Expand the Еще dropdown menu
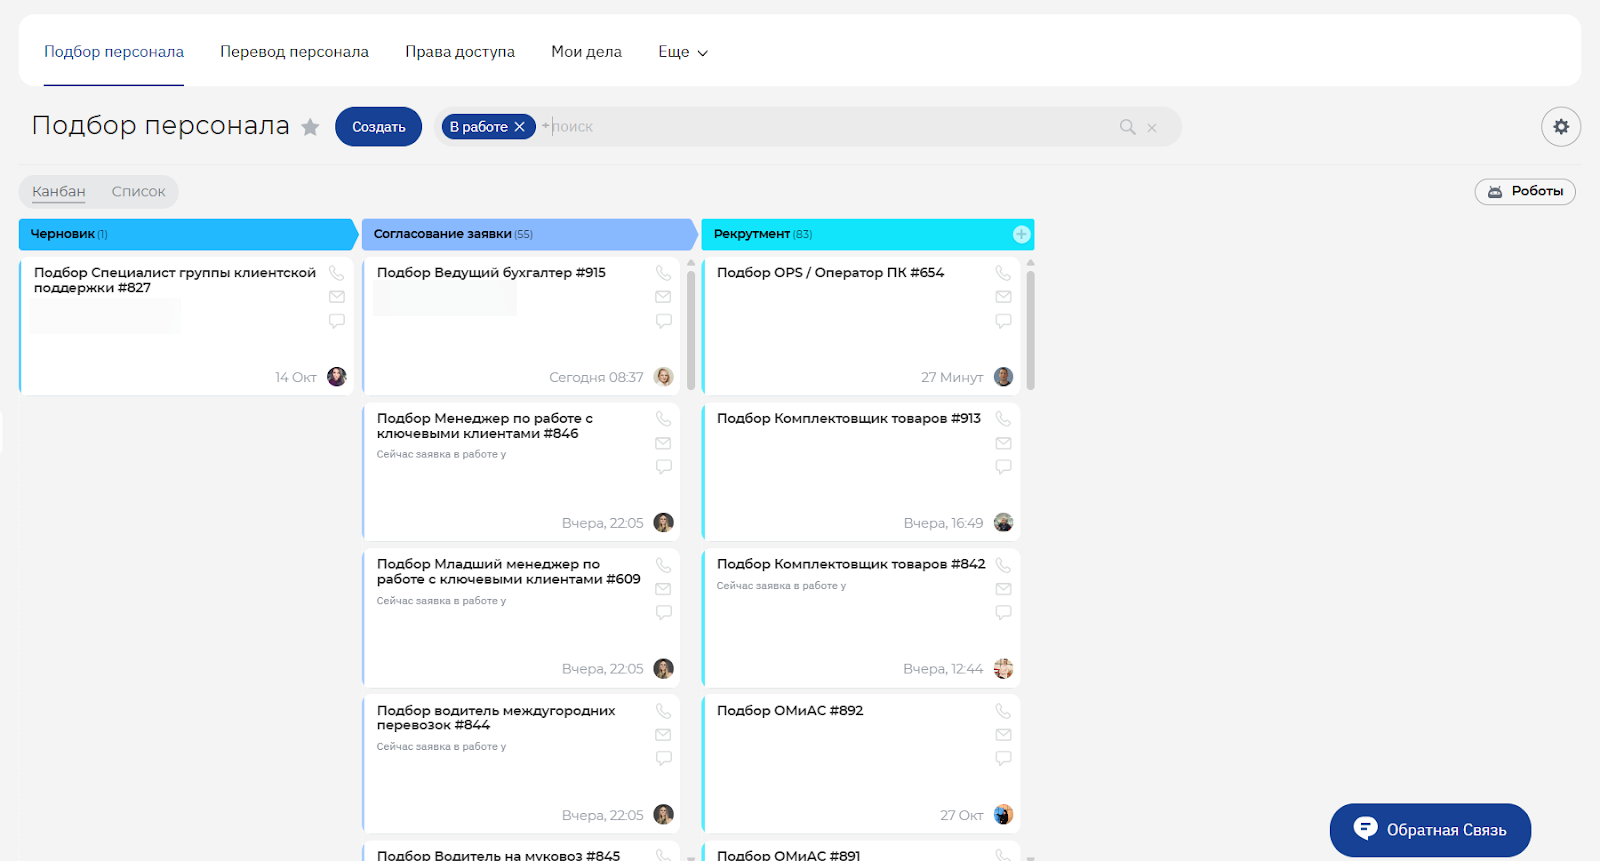This screenshot has width=1600, height=861. click(x=683, y=52)
